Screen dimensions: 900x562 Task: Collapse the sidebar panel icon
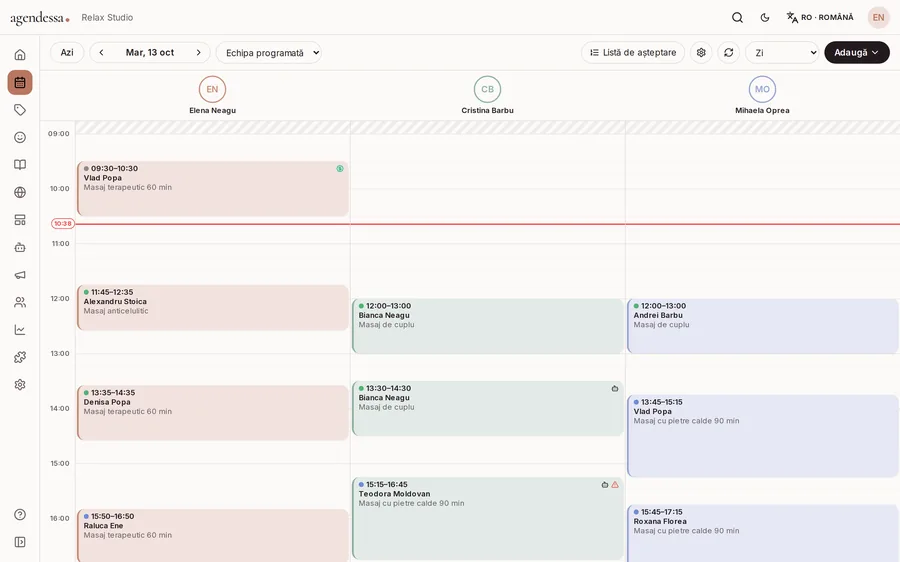click(x=20, y=542)
